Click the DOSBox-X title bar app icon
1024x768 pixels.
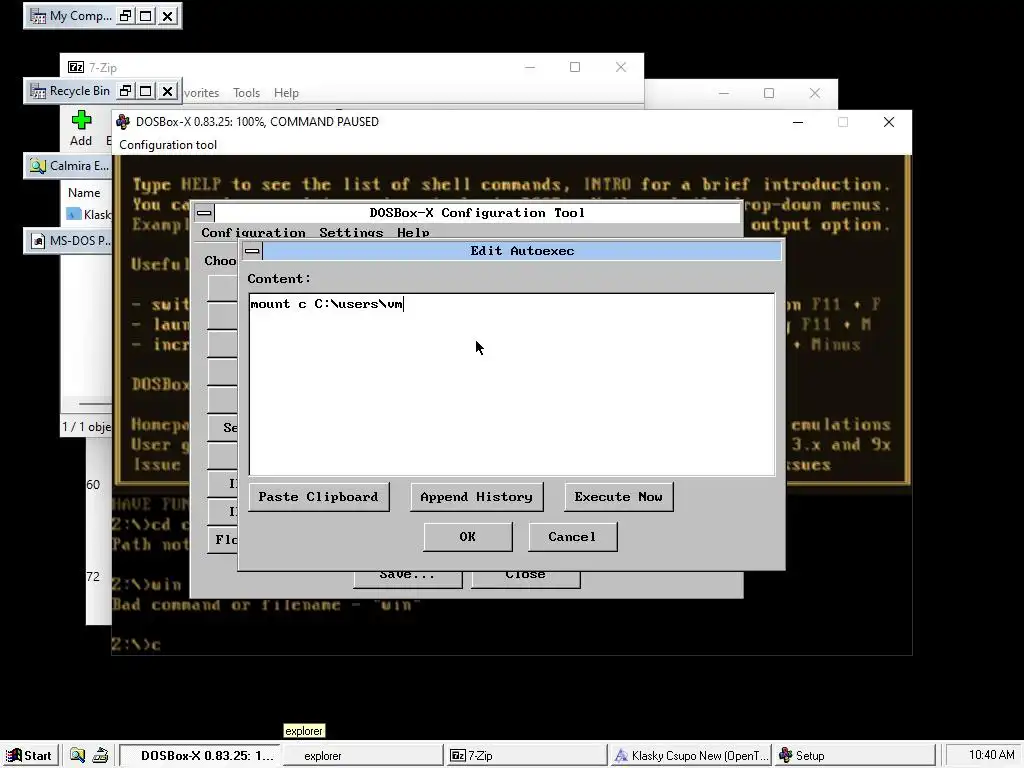123,122
